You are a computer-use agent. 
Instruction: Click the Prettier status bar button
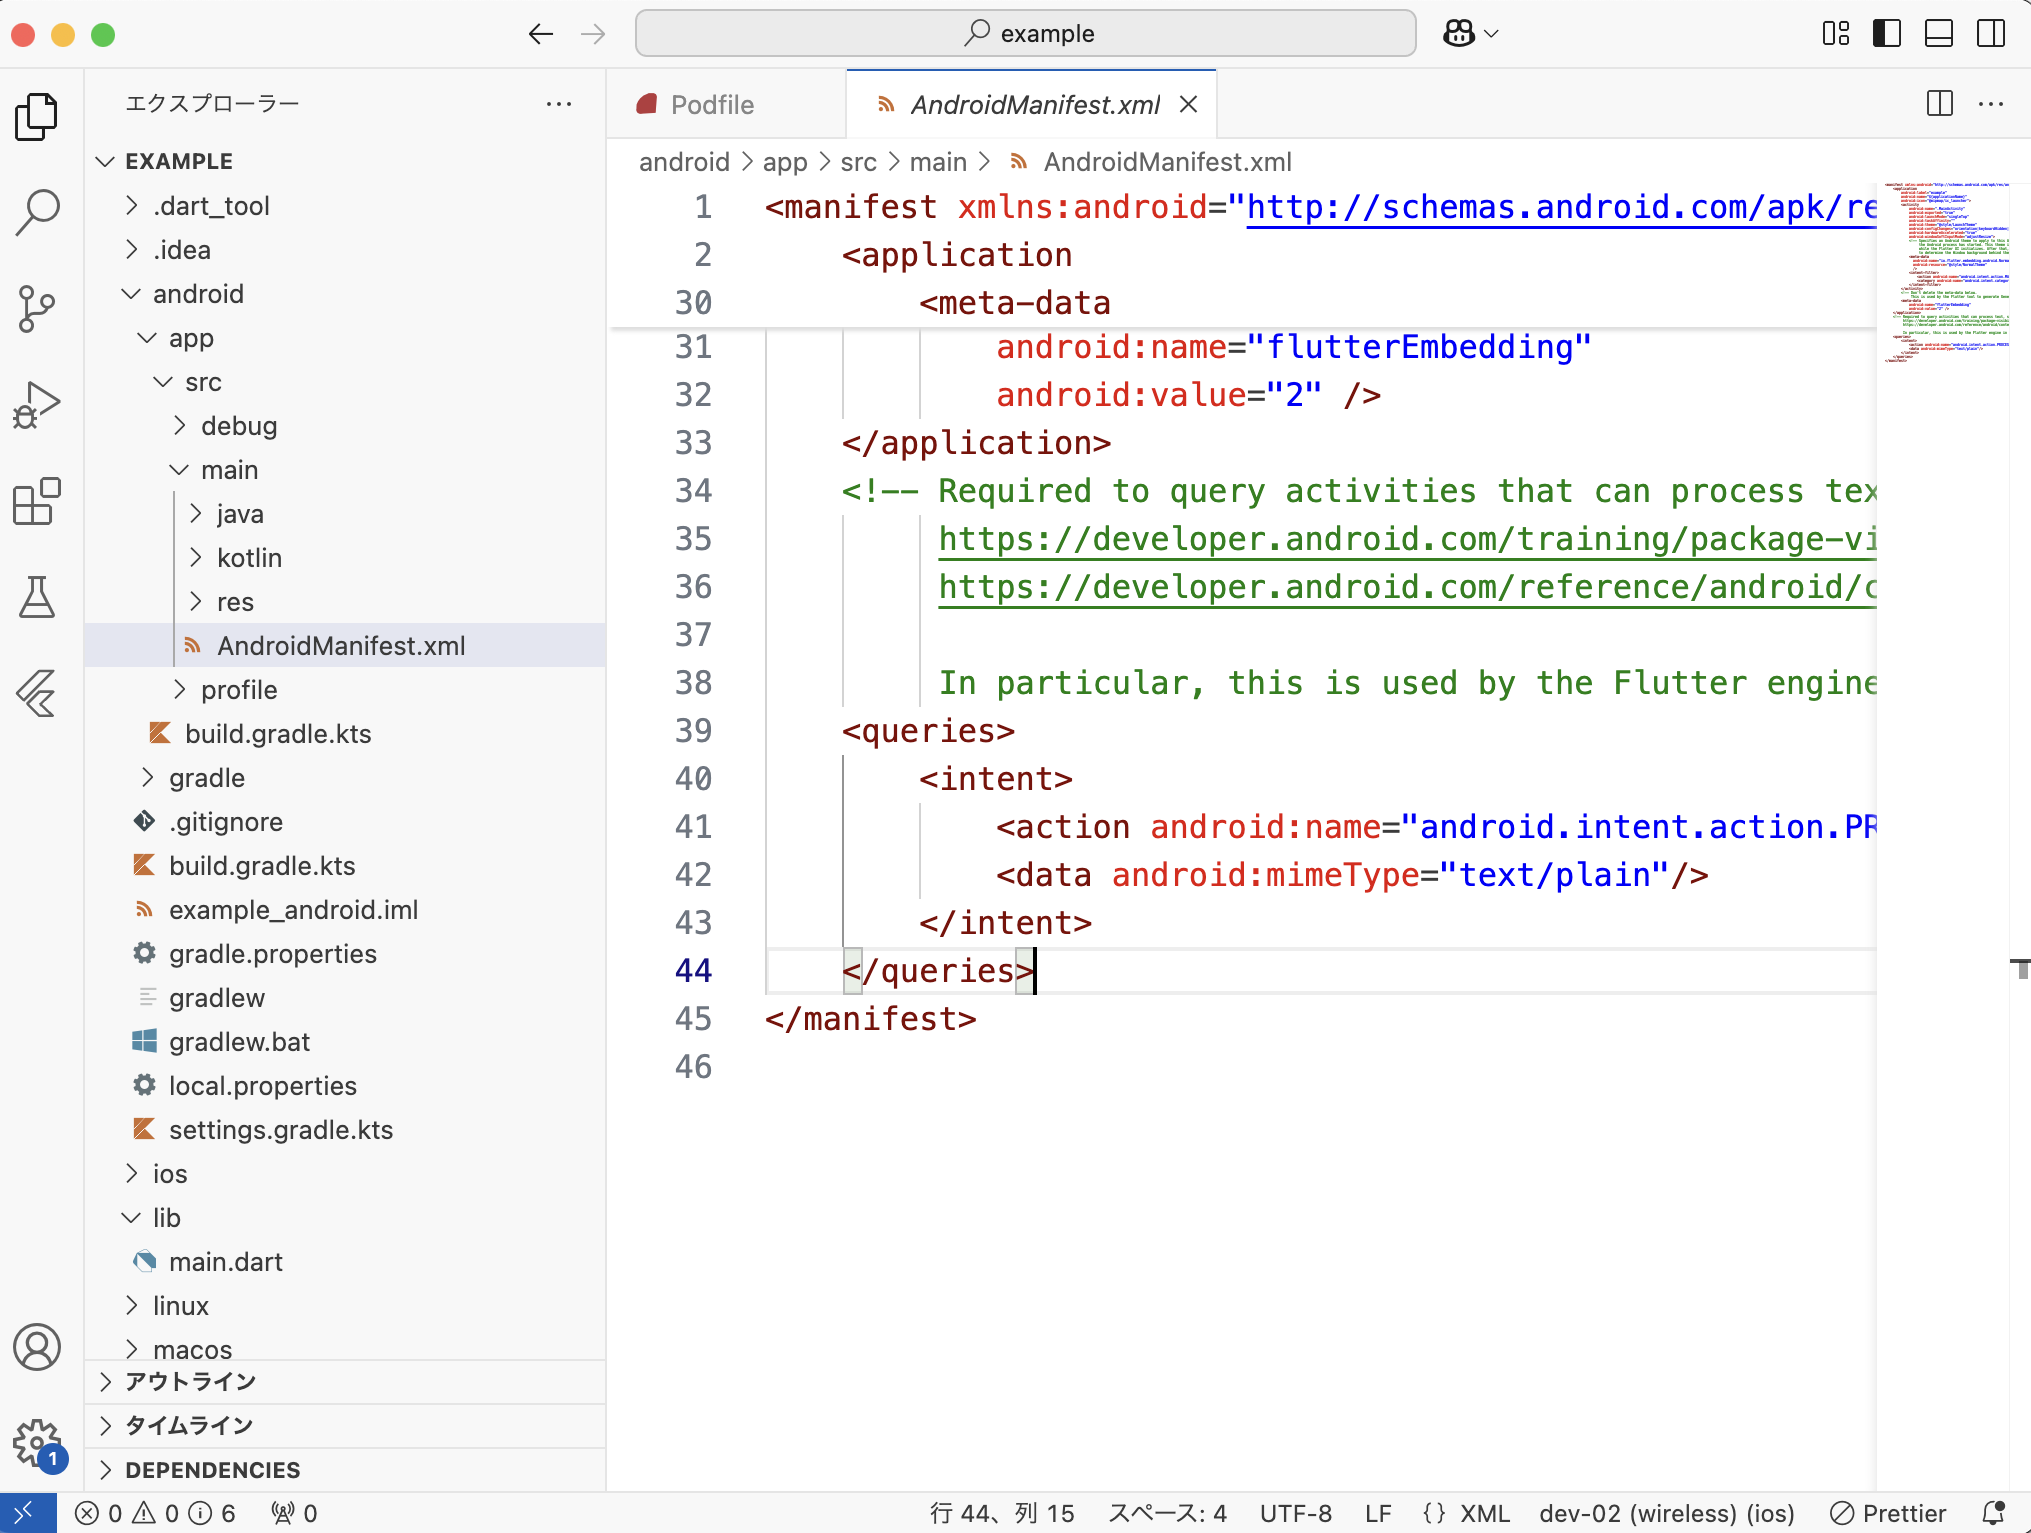1888,1513
